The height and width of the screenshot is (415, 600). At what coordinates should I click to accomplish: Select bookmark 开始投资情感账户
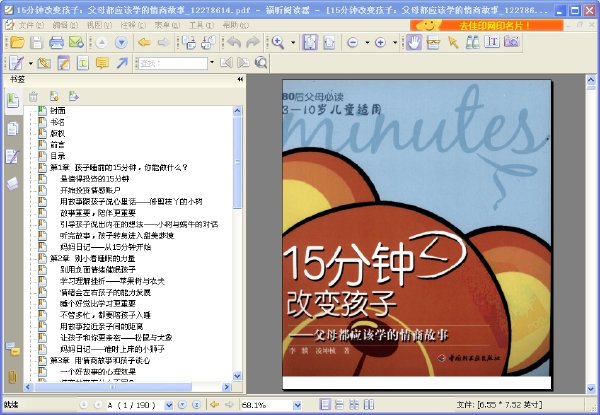(x=90, y=190)
